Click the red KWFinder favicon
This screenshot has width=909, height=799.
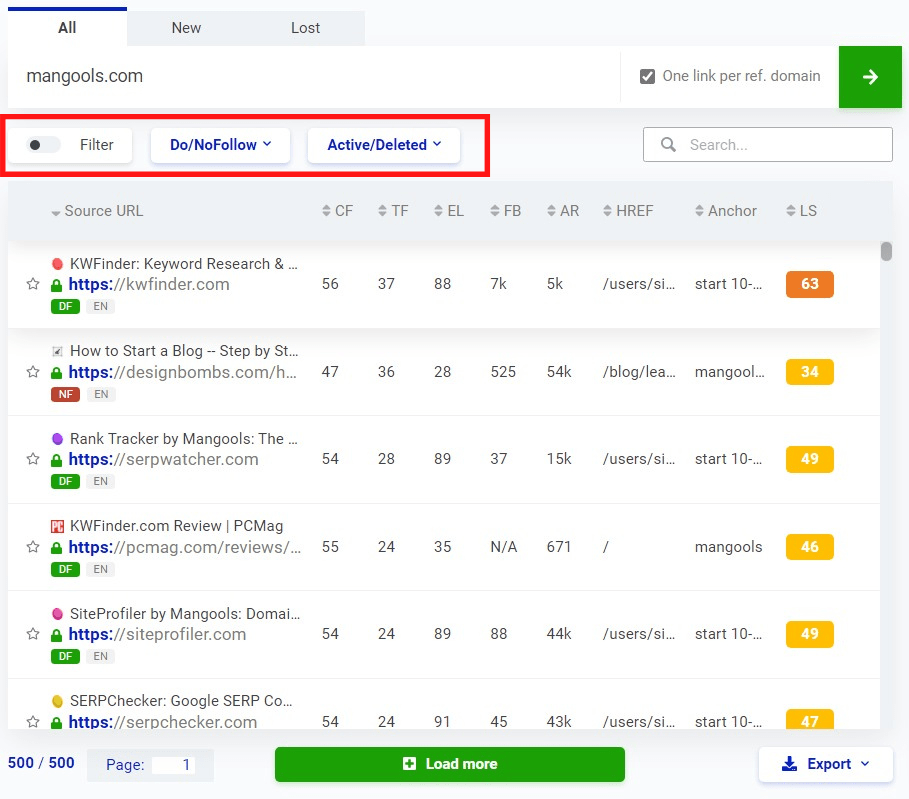coord(57,264)
